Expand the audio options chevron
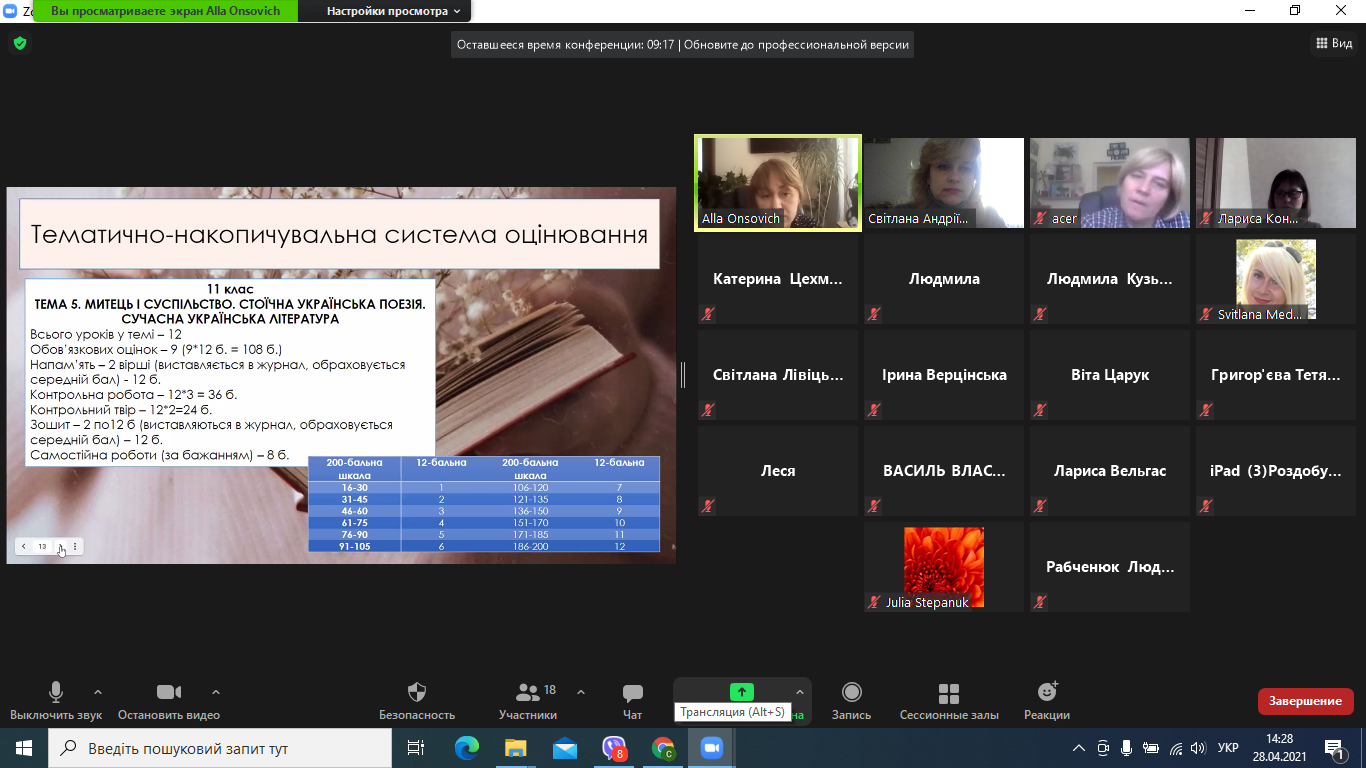This screenshot has height=768, width=1366. [x=98, y=692]
